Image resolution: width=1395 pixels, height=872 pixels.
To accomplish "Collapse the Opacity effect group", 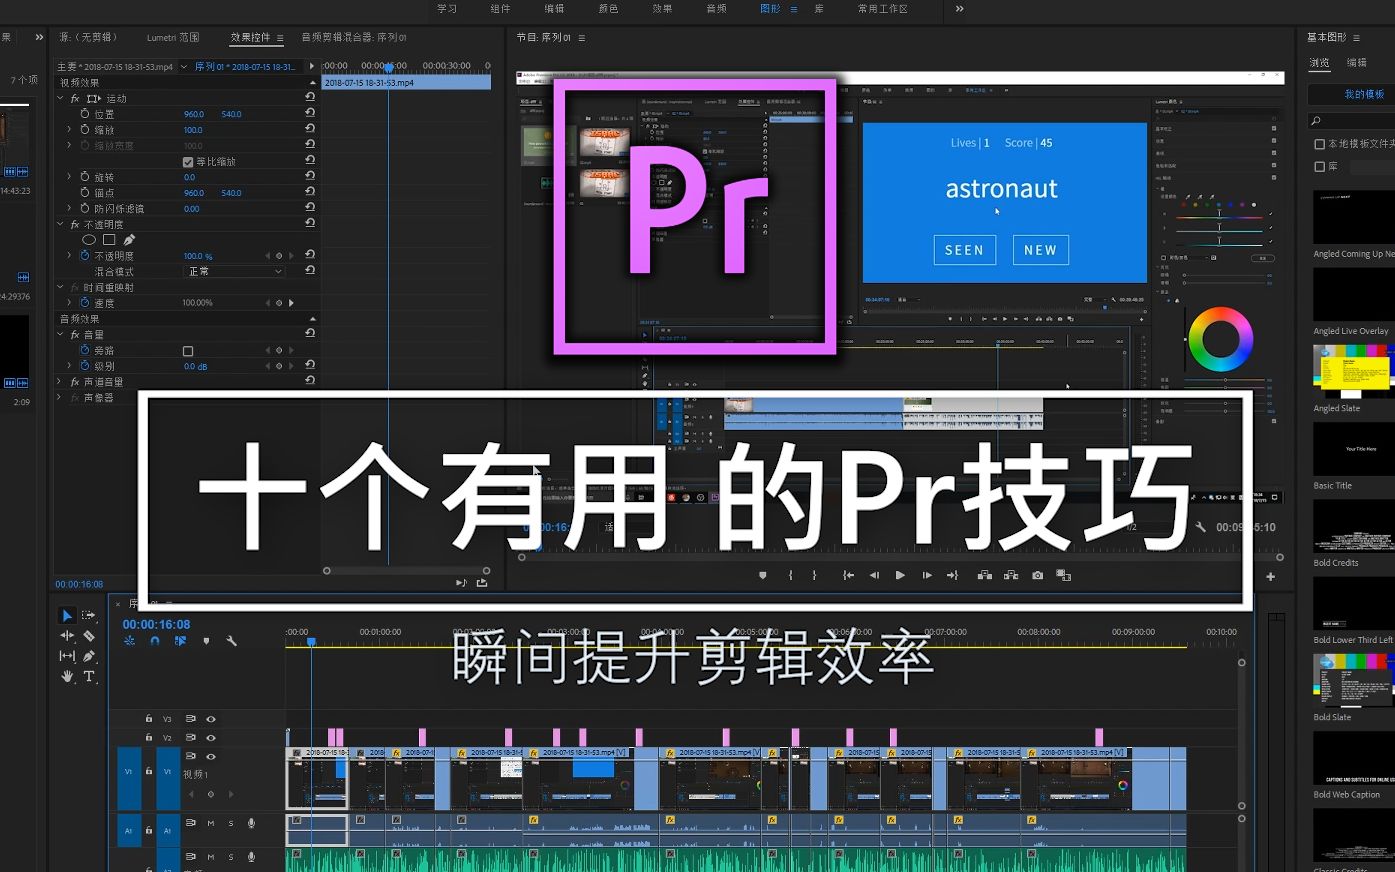I will coord(61,224).
